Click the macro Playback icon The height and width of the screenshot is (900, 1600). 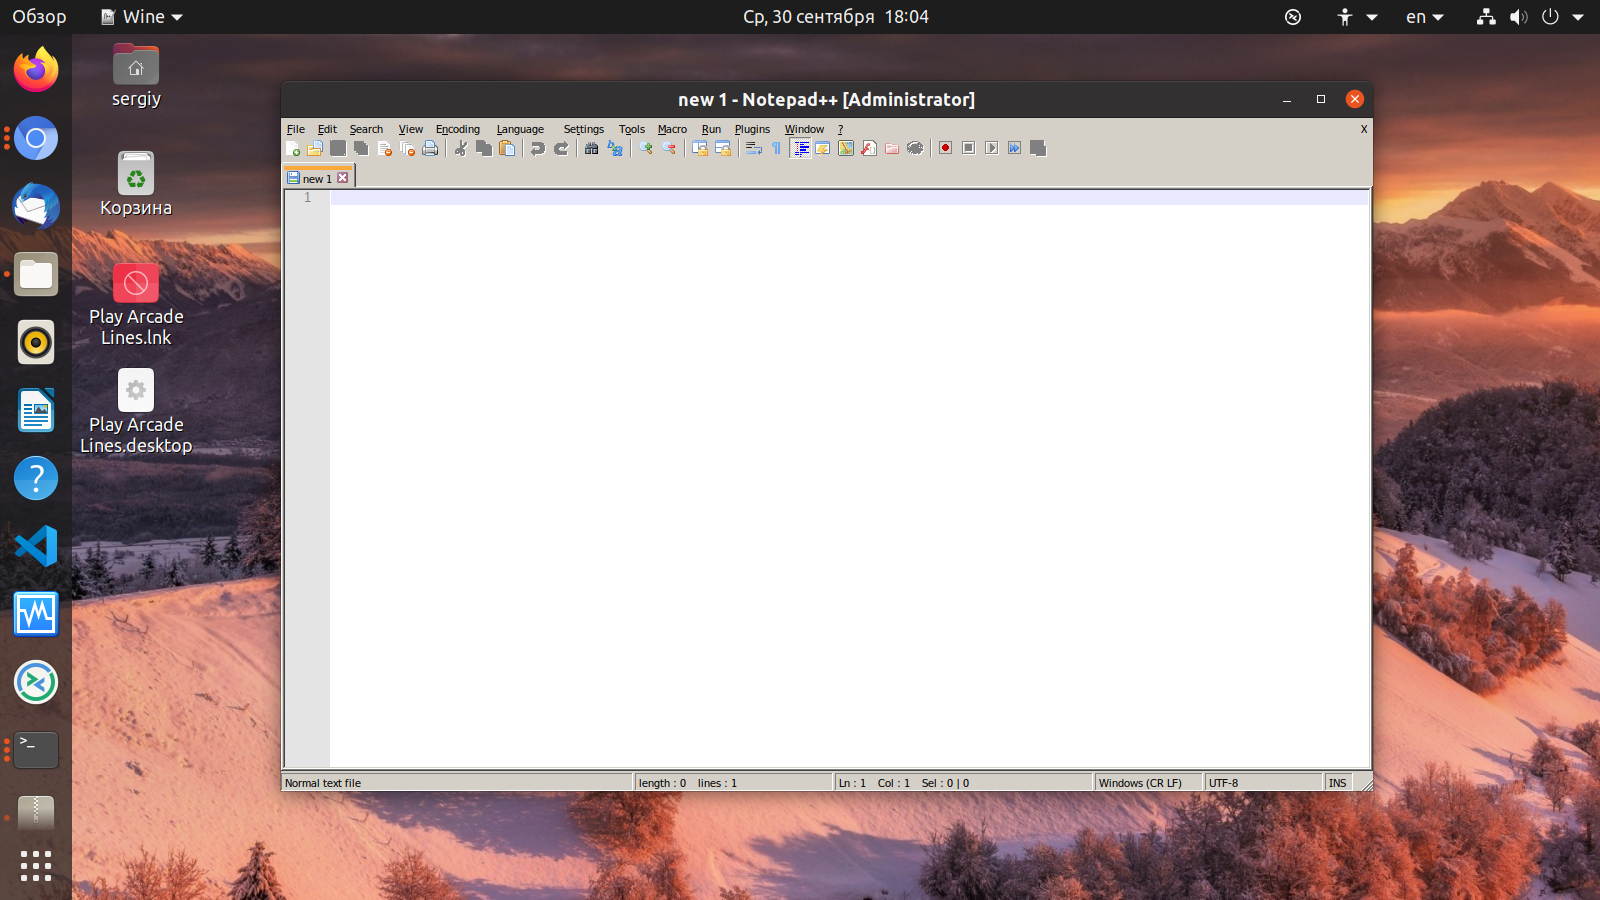coord(992,148)
